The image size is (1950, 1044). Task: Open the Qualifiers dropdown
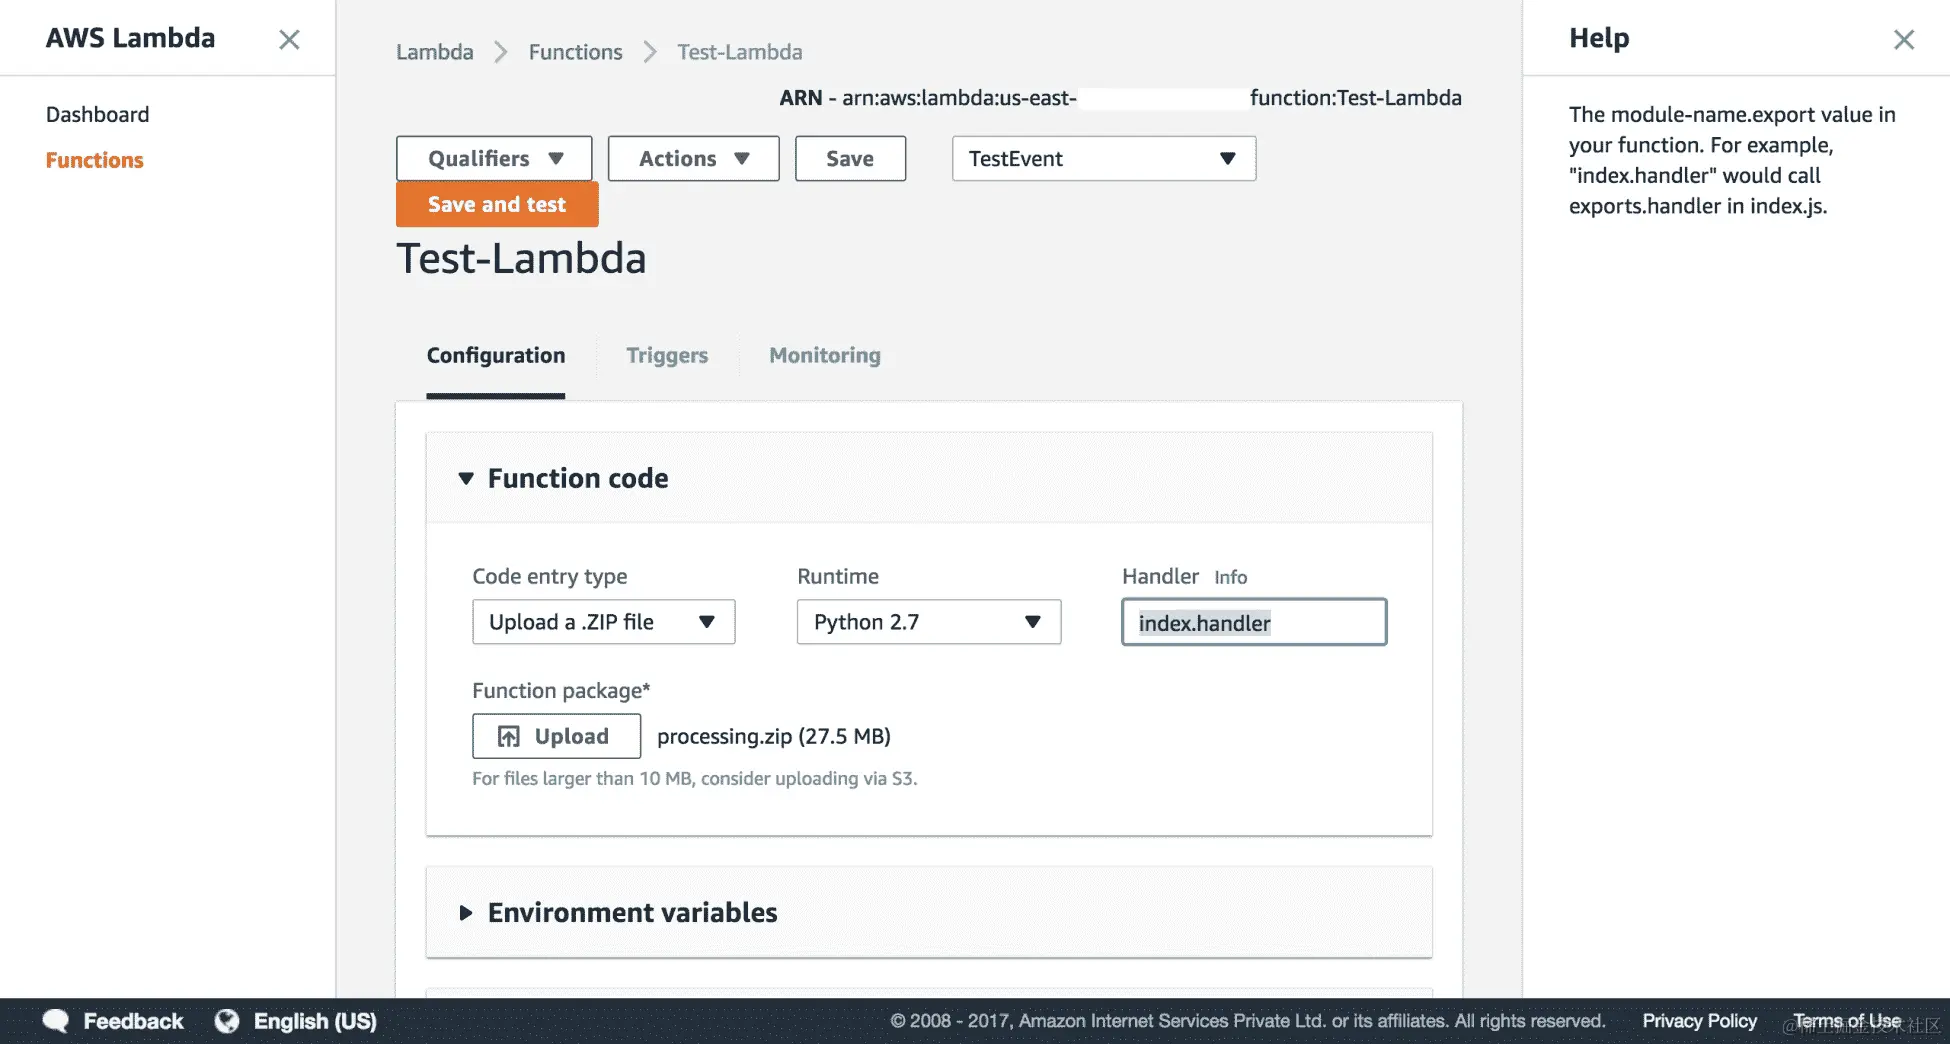(494, 158)
